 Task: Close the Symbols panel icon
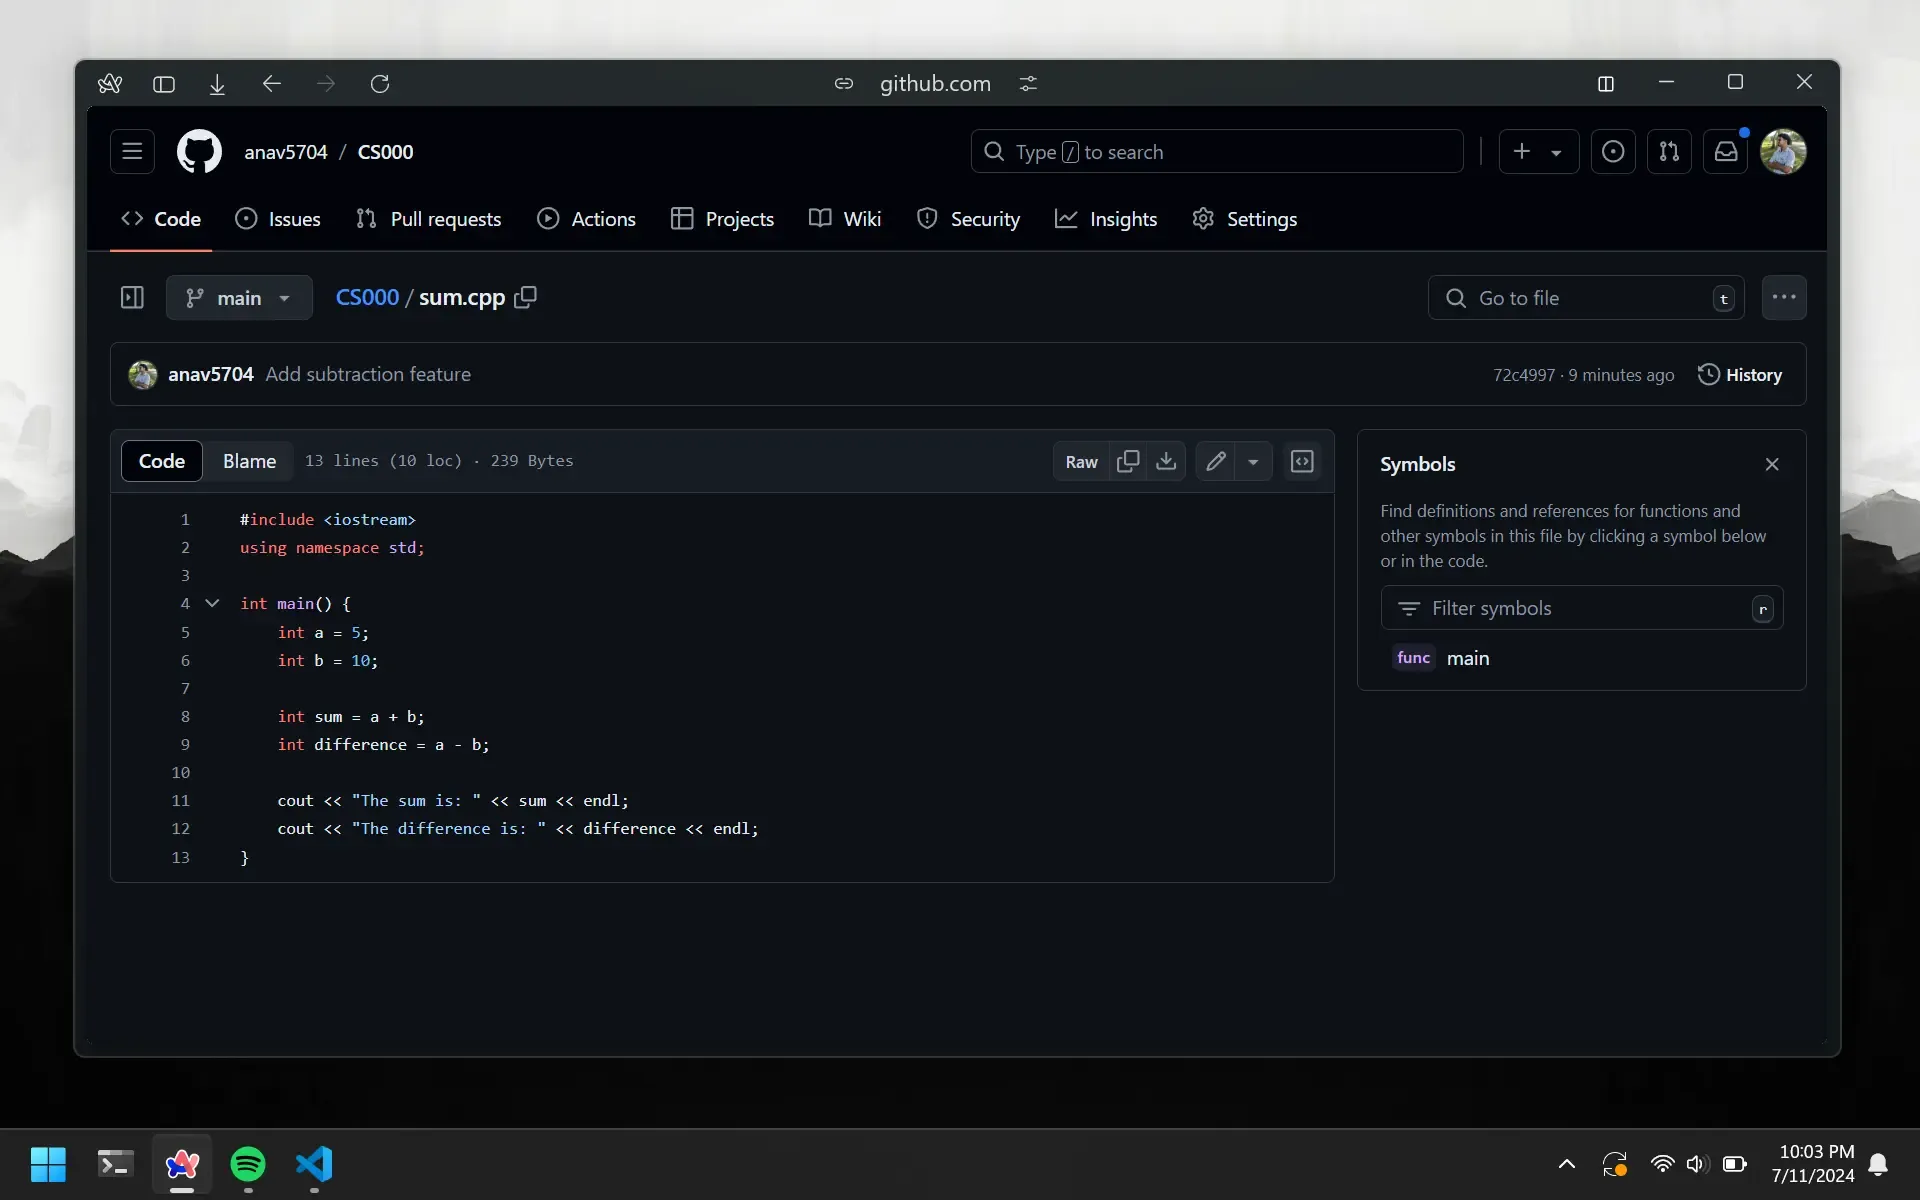(x=1772, y=465)
